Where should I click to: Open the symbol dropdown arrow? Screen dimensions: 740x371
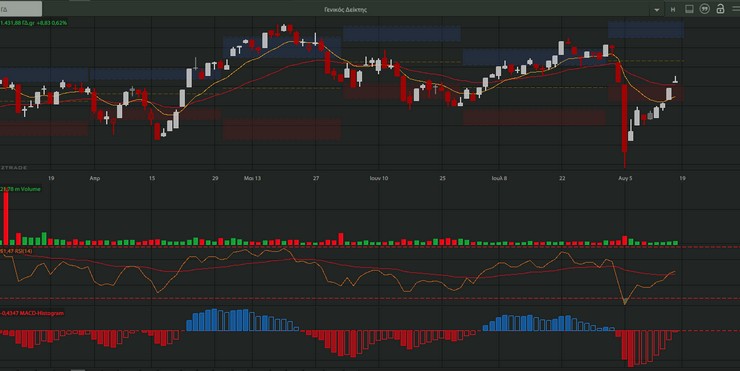(656, 9)
